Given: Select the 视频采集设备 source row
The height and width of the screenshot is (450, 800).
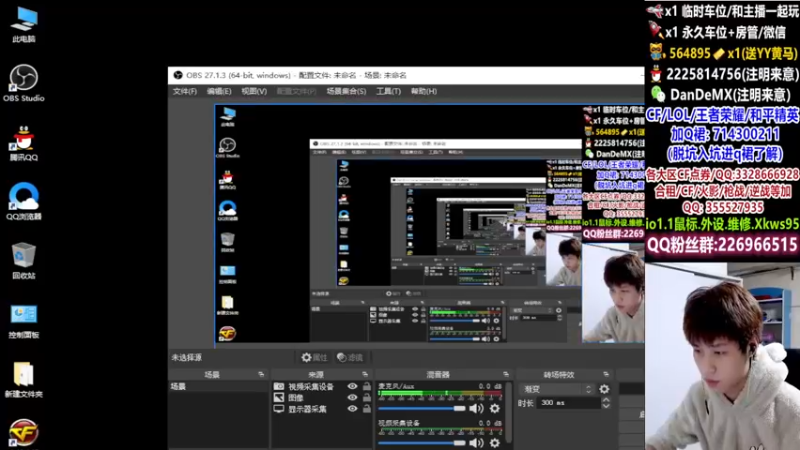Looking at the screenshot, I should pos(322,387).
